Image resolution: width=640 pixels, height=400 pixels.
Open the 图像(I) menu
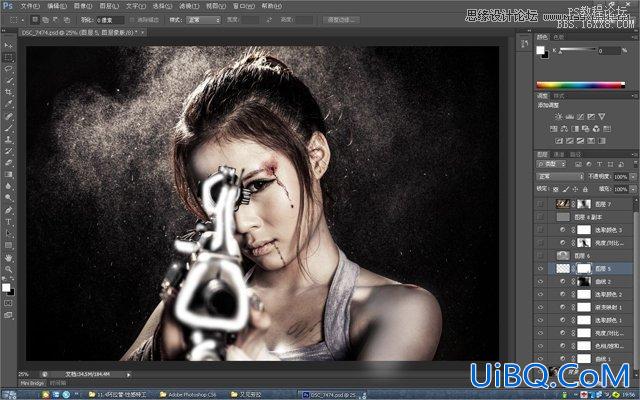[83, 6]
